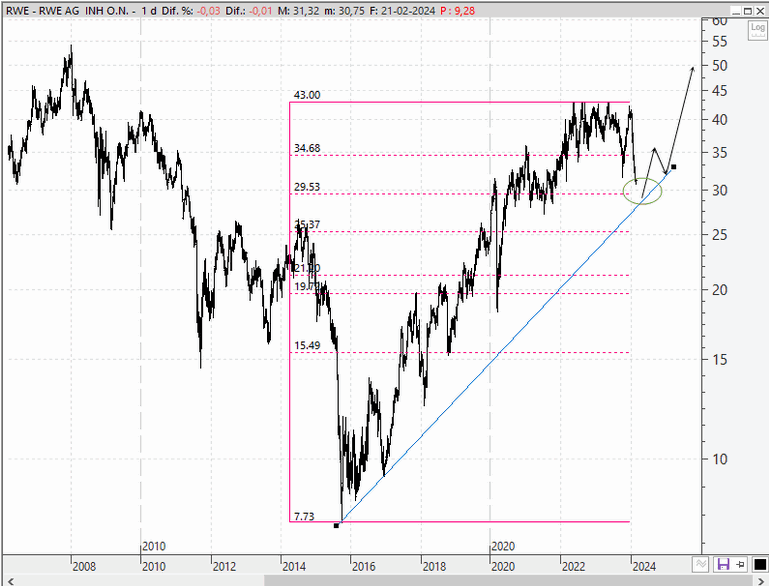Viewport: 769px width, 586px height.
Task: Click the 1 d timeframe label
Action: [x=149, y=11]
